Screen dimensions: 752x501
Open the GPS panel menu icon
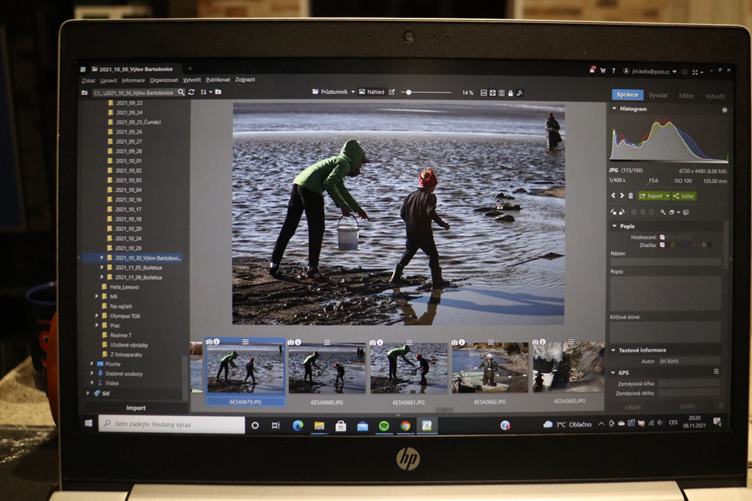[x=716, y=372]
